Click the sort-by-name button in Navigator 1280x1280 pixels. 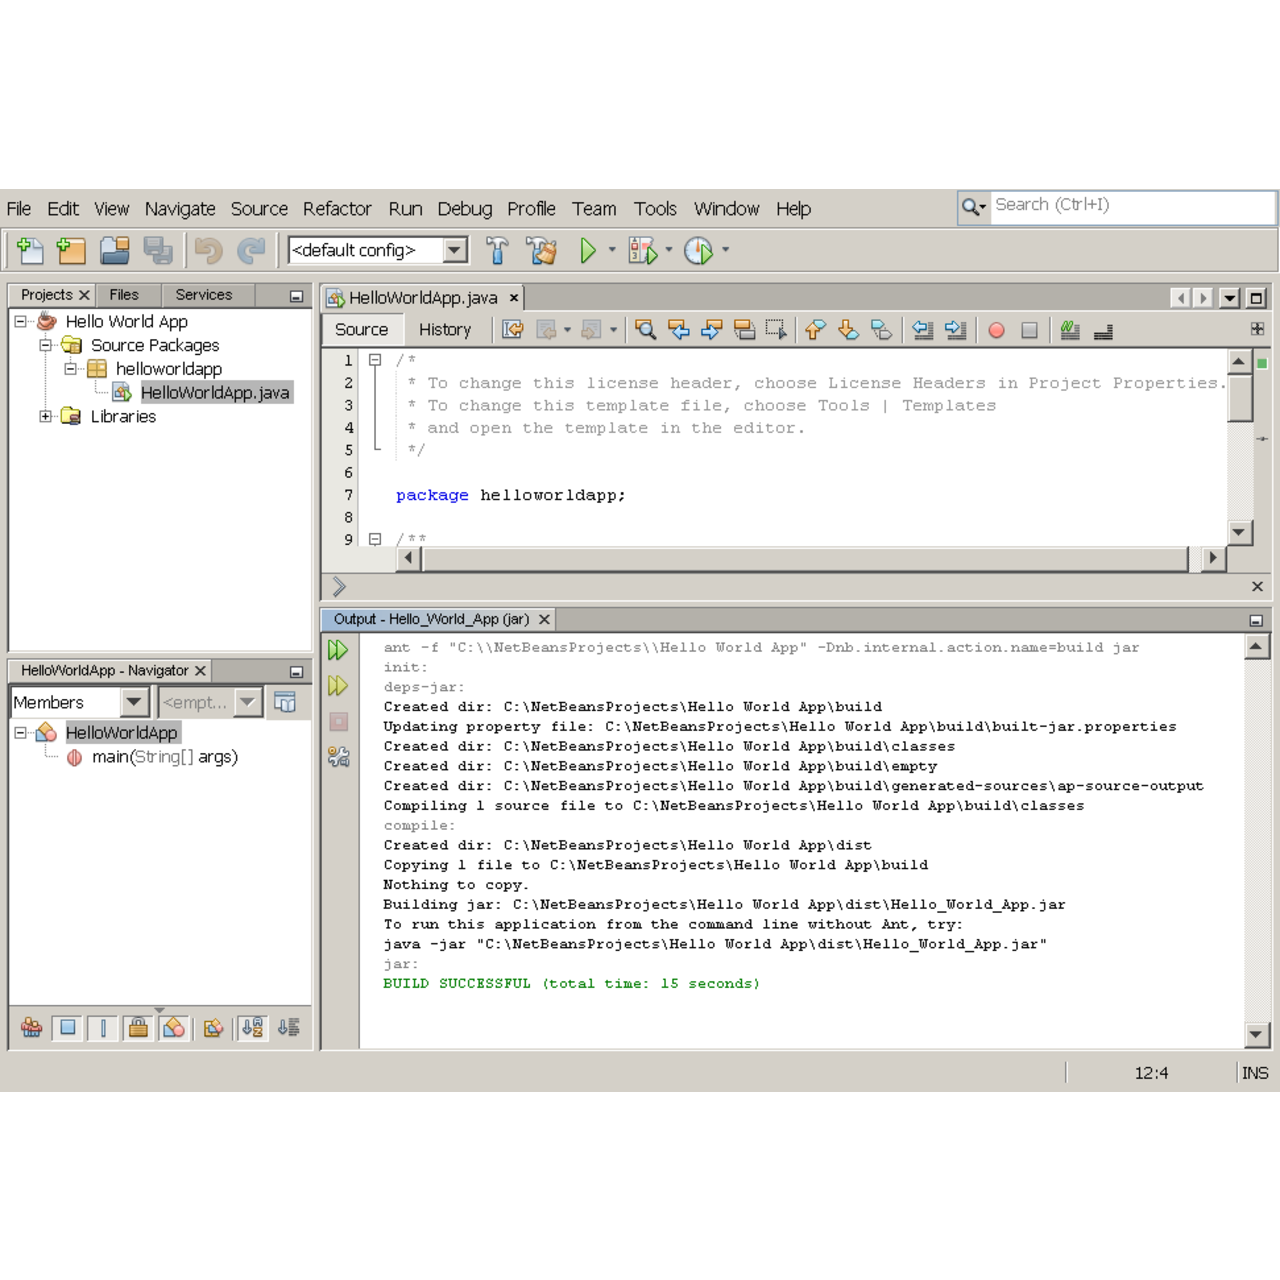point(252,1027)
